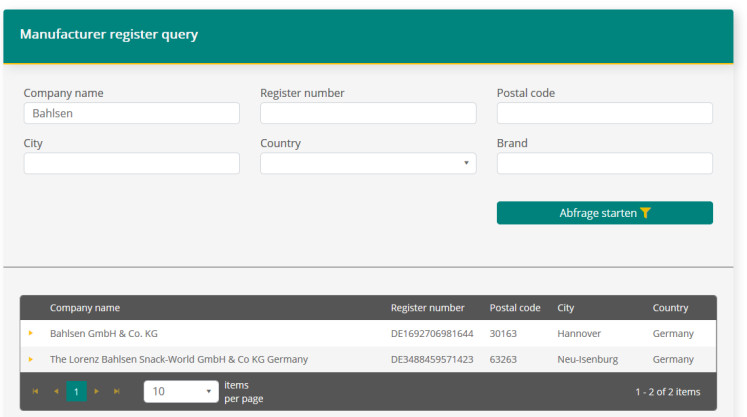
Task: Select register number DE3488459571423
Action: (x=432, y=359)
